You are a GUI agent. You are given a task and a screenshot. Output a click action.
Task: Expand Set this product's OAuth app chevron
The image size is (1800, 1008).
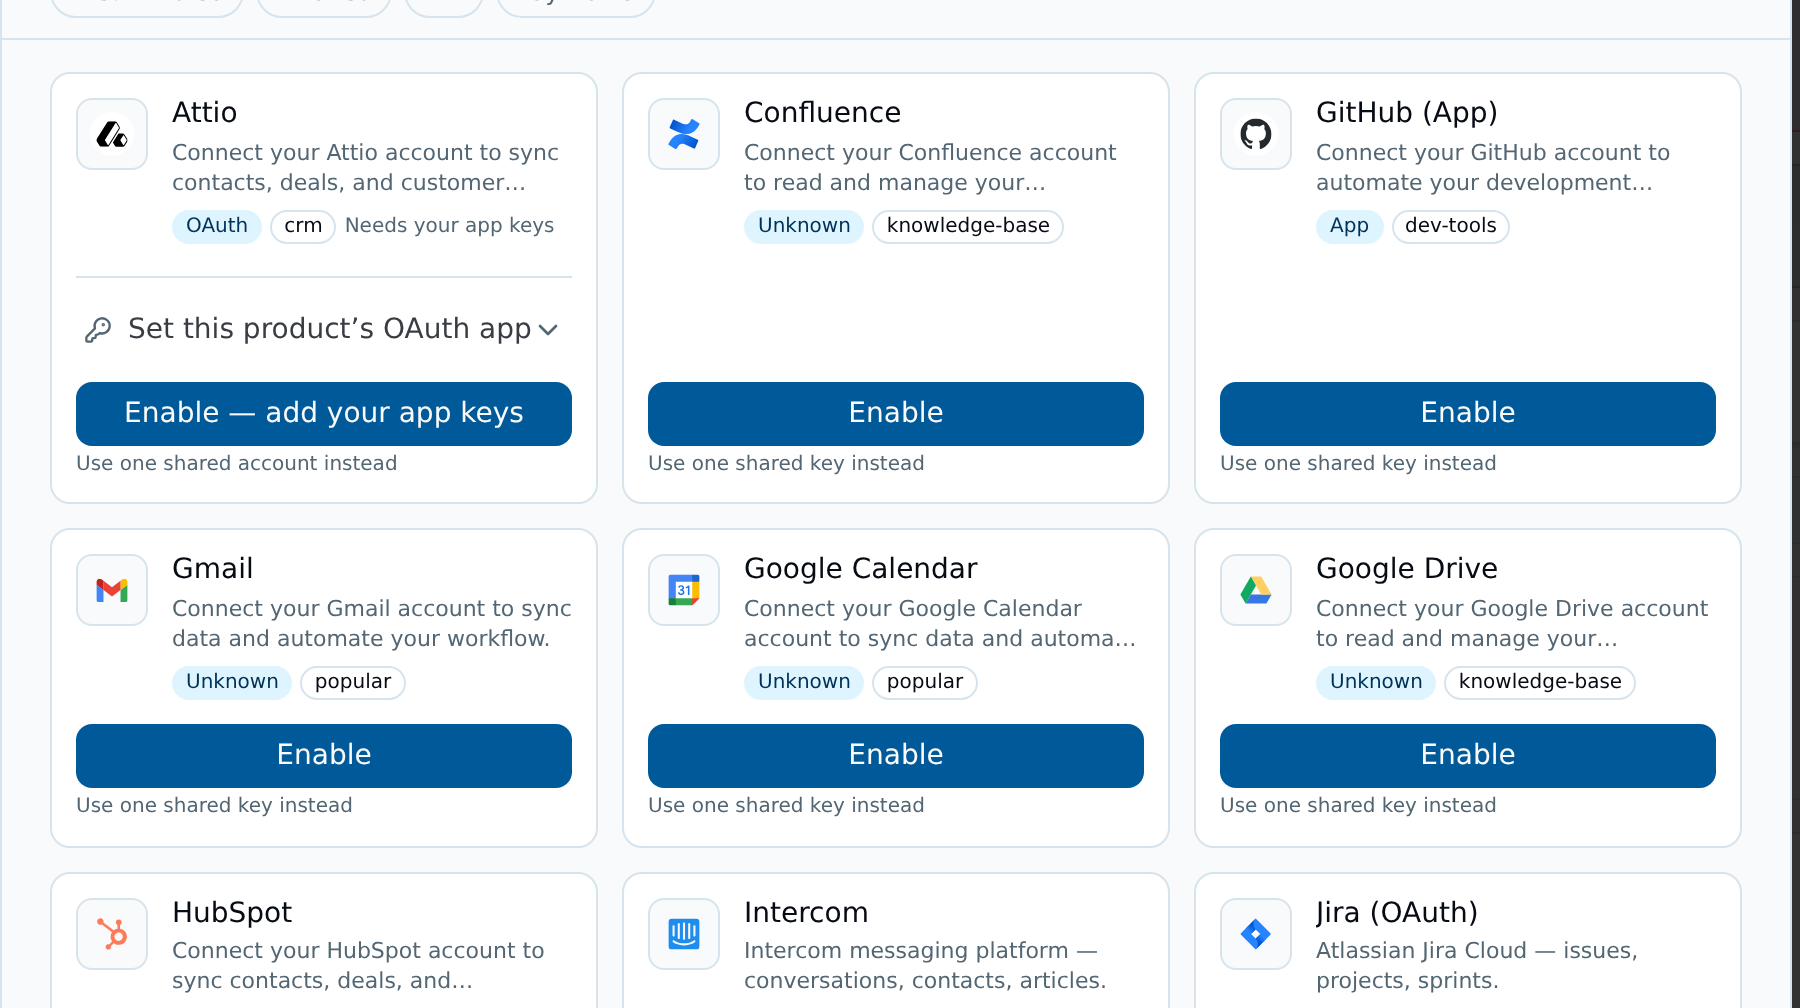(x=548, y=330)
